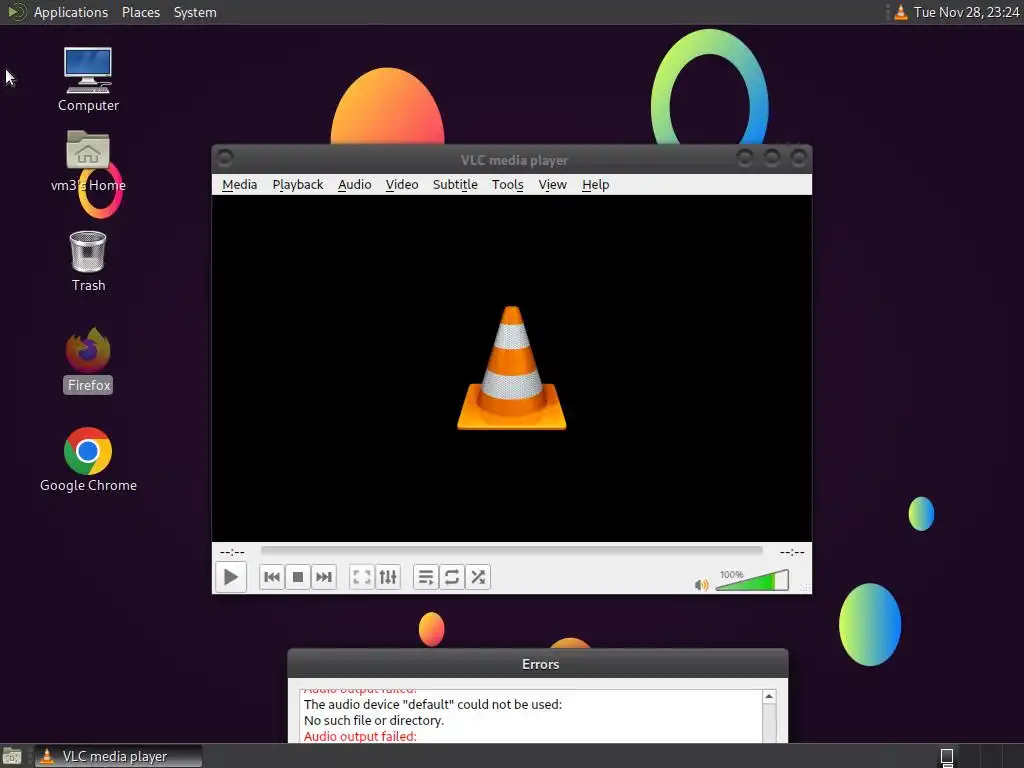Open the clock showing Tue Nov 28
This screenshot has width=1024, height=768.
pyautogui.click(x=967, y=12)
